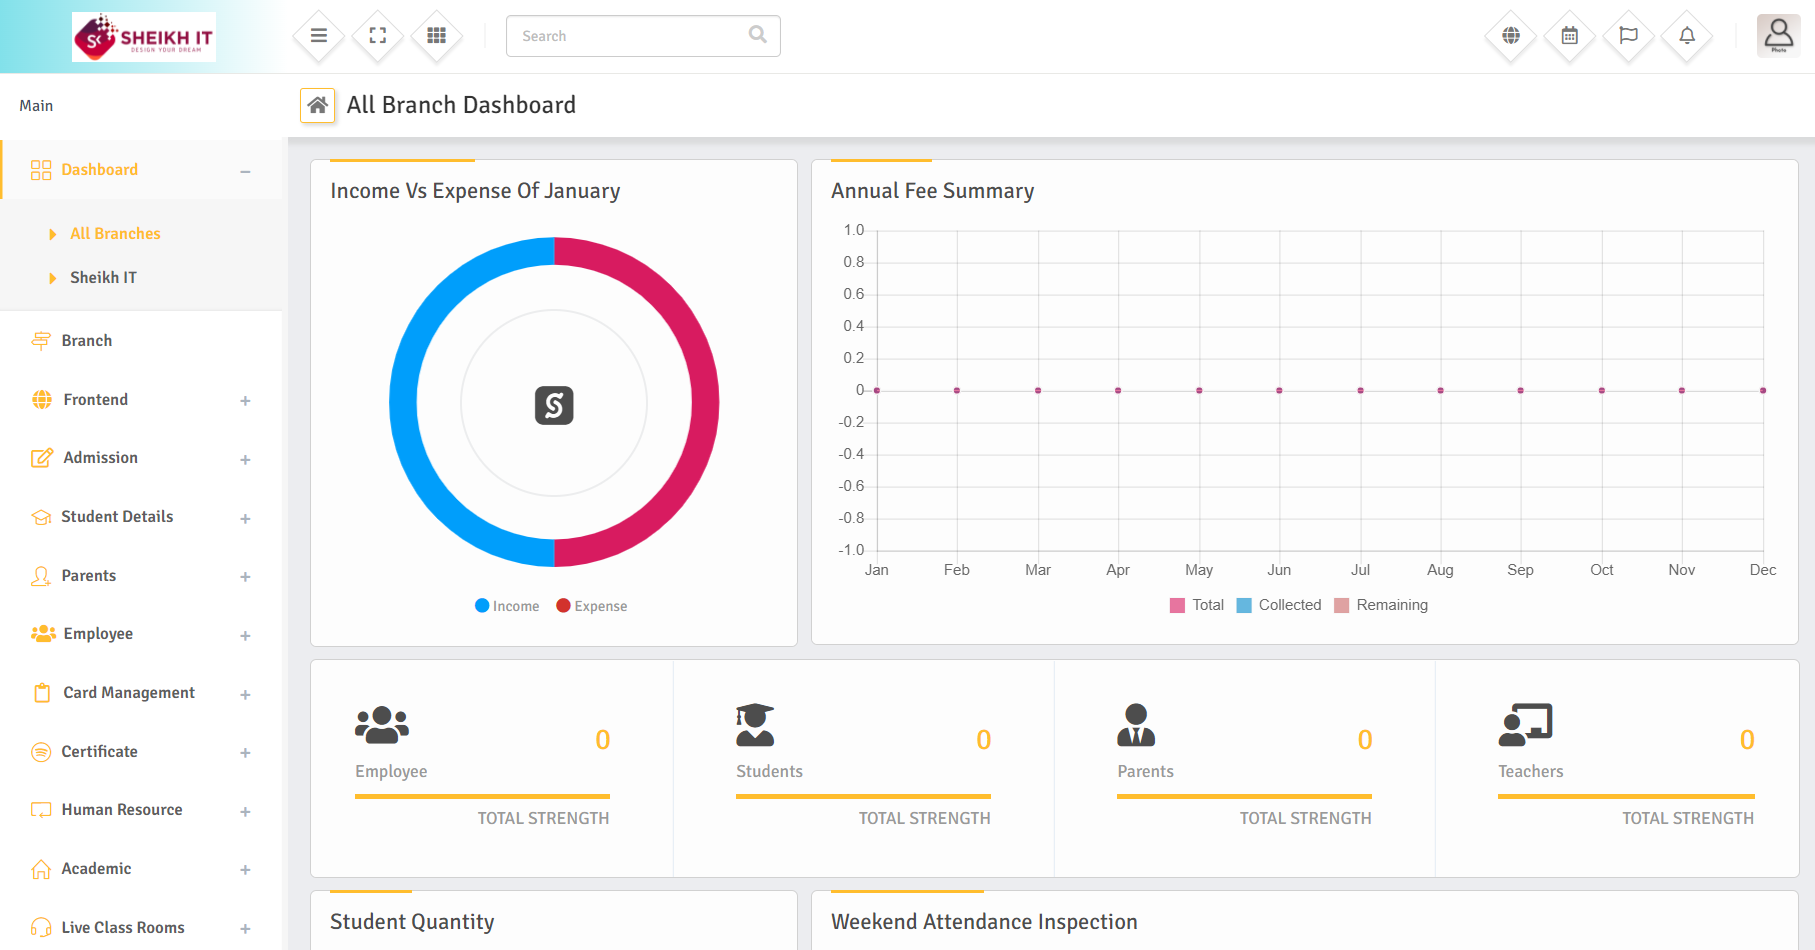The width and height of the screenshot is (1815, 950).
Task: Open All Branches dashboard link
Action: click(x=115, y=234)
